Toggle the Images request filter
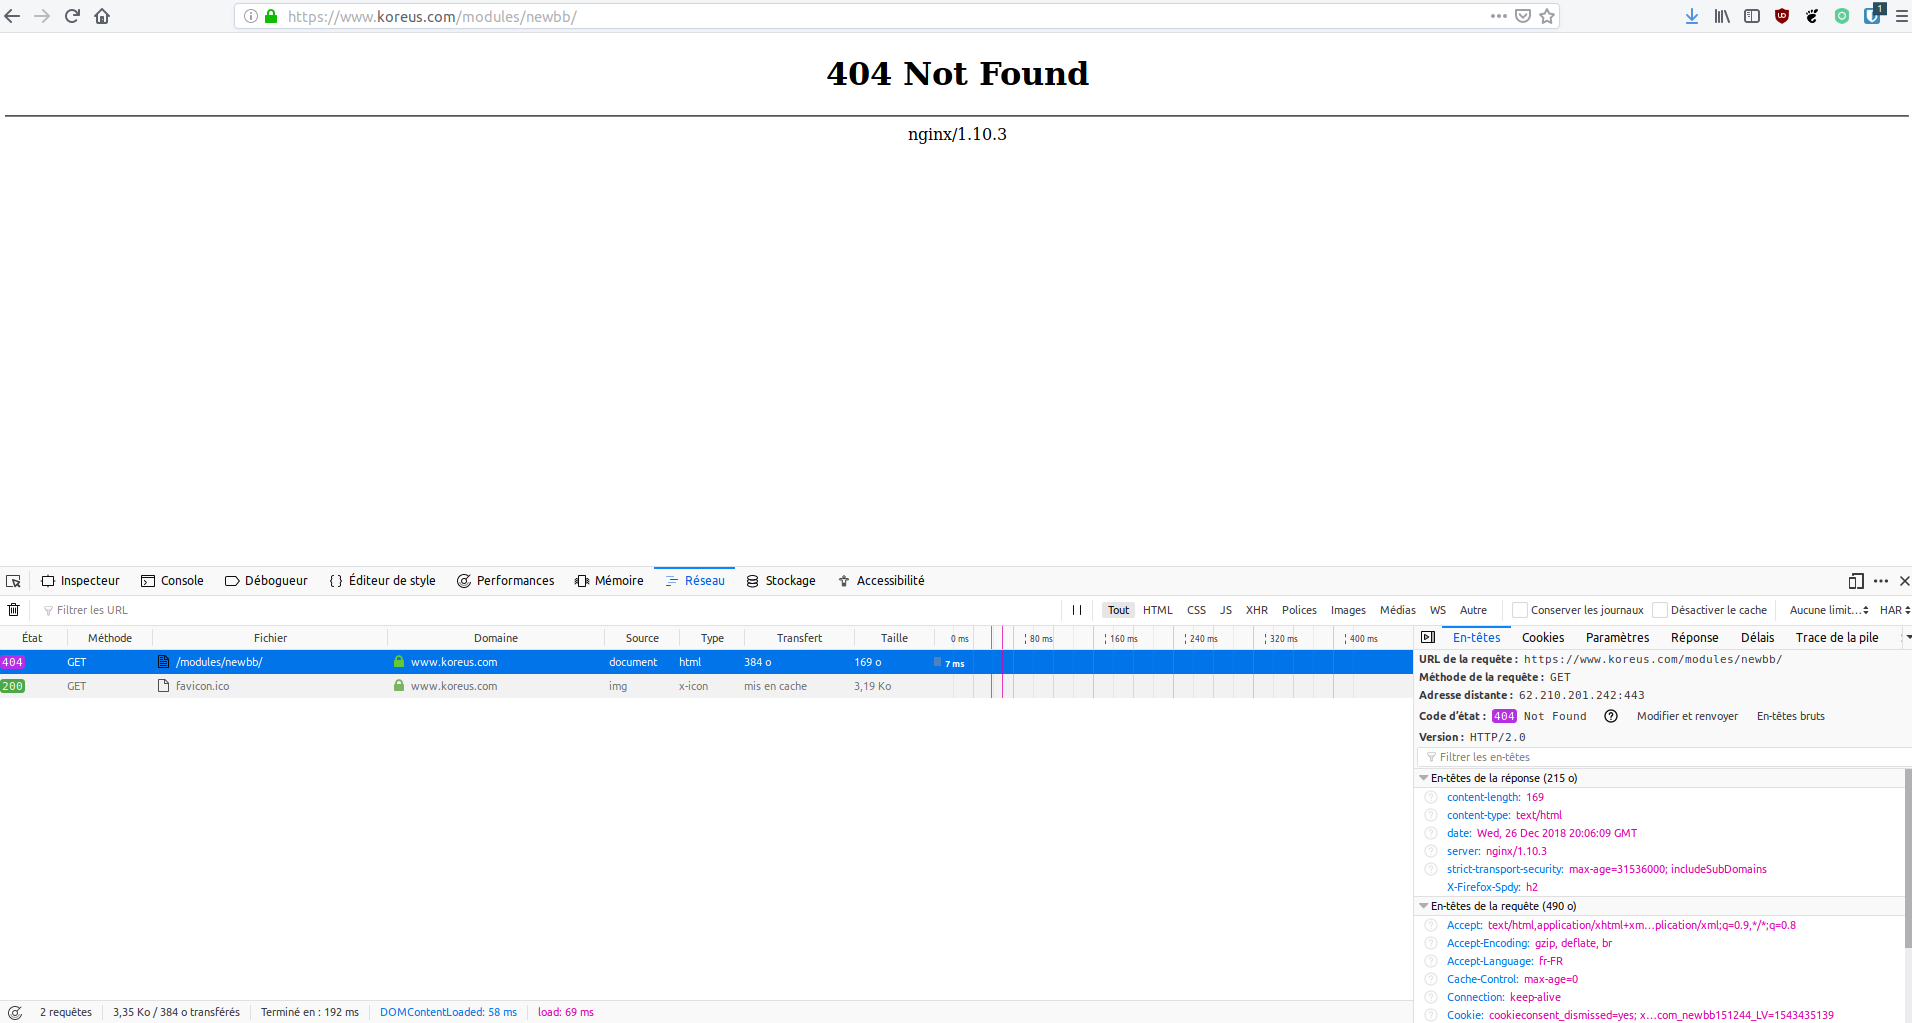Image resolution: width=1912 pixels, height=1023 pixels. click(1347, 610)
